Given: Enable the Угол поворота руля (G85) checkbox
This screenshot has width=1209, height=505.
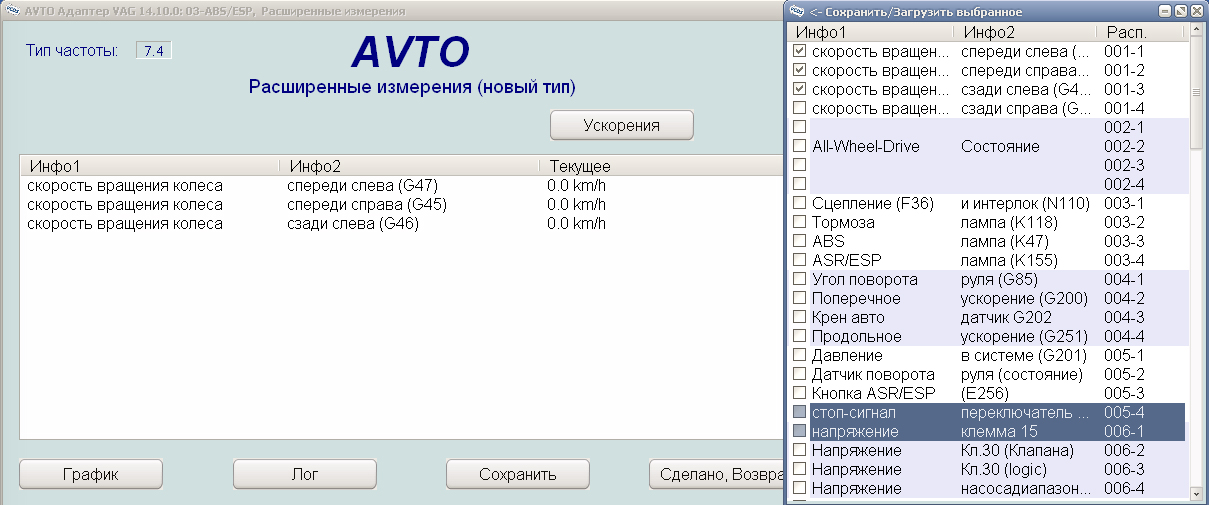Looking at the screenshot, I should (799, 279).
